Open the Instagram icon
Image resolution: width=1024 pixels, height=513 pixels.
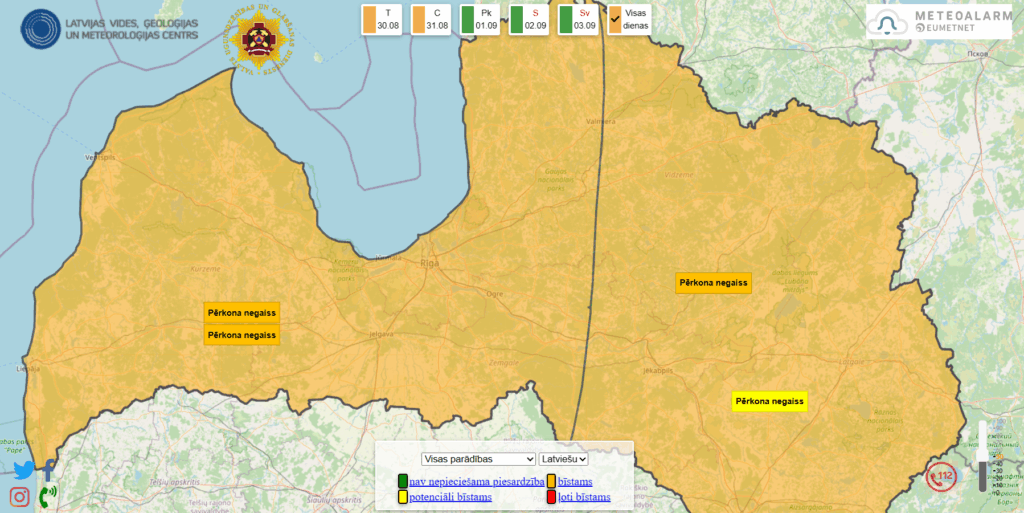20,496
